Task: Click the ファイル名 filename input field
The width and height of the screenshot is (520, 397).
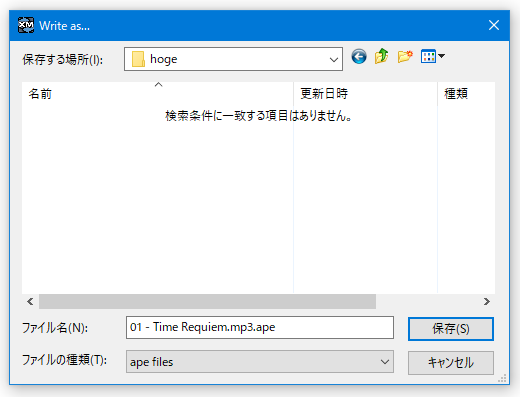Action: 260,327
